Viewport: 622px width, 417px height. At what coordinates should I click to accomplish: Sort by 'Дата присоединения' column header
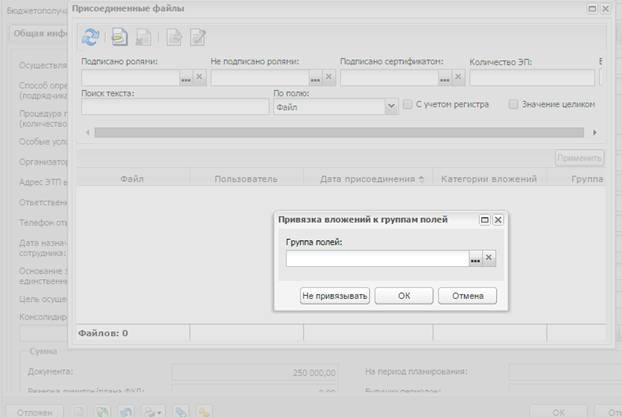pyautogui.click(x=371, y=179)
